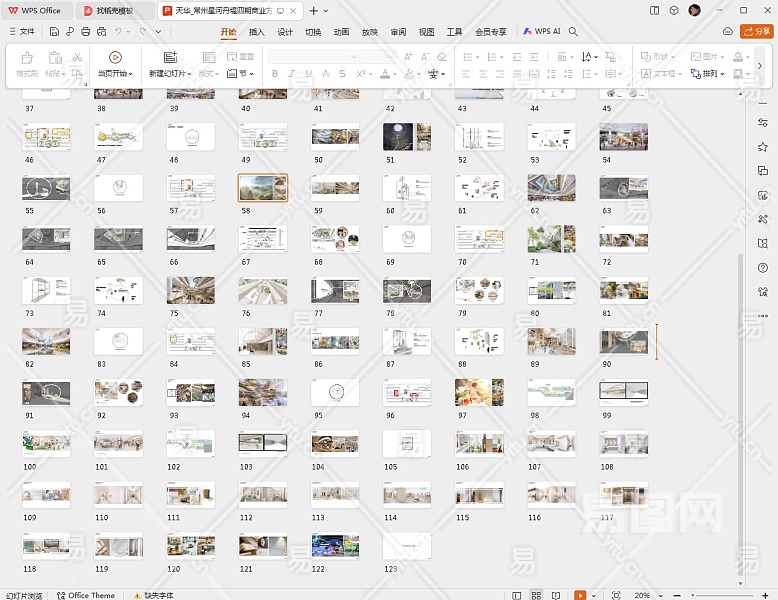This screenshot has width=778, height=600.
Task: Click the 当页开始 slideshow play icon
Action: point(115,58)
